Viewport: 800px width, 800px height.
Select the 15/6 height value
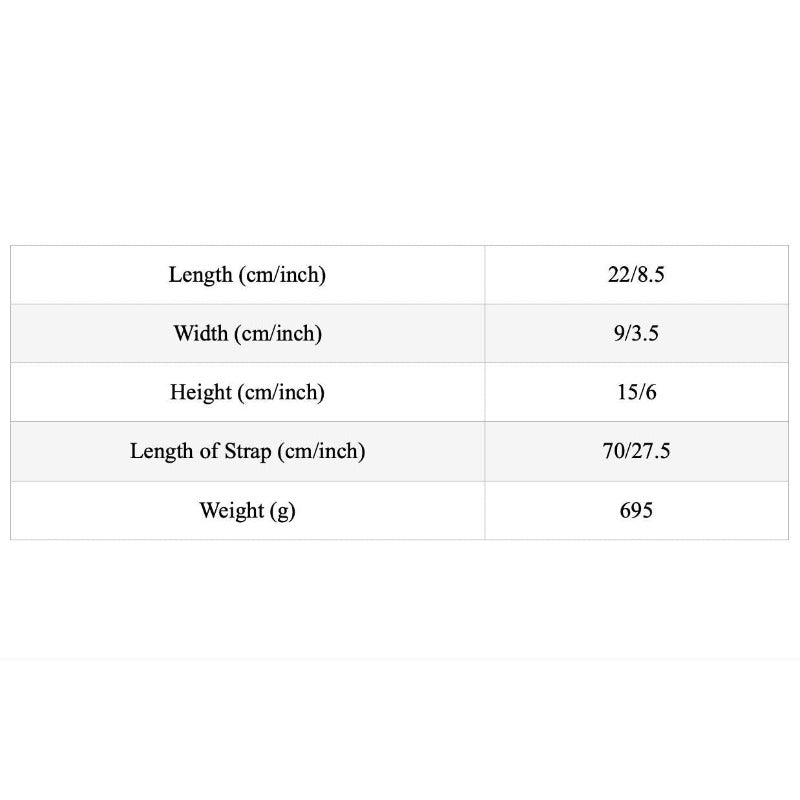636,392
